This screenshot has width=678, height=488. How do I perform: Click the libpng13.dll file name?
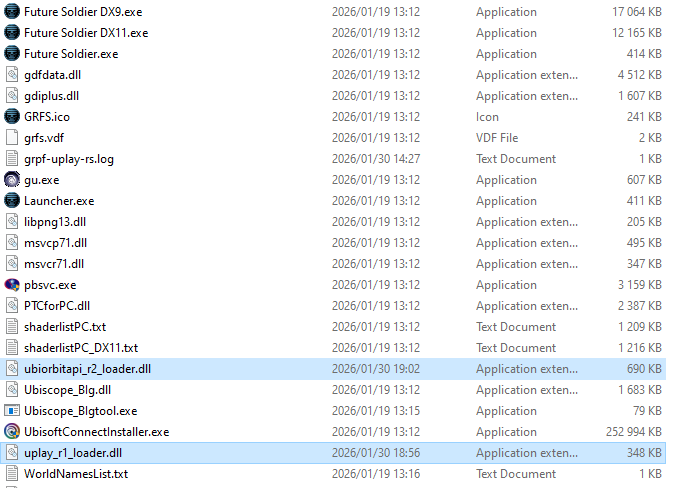55,222
